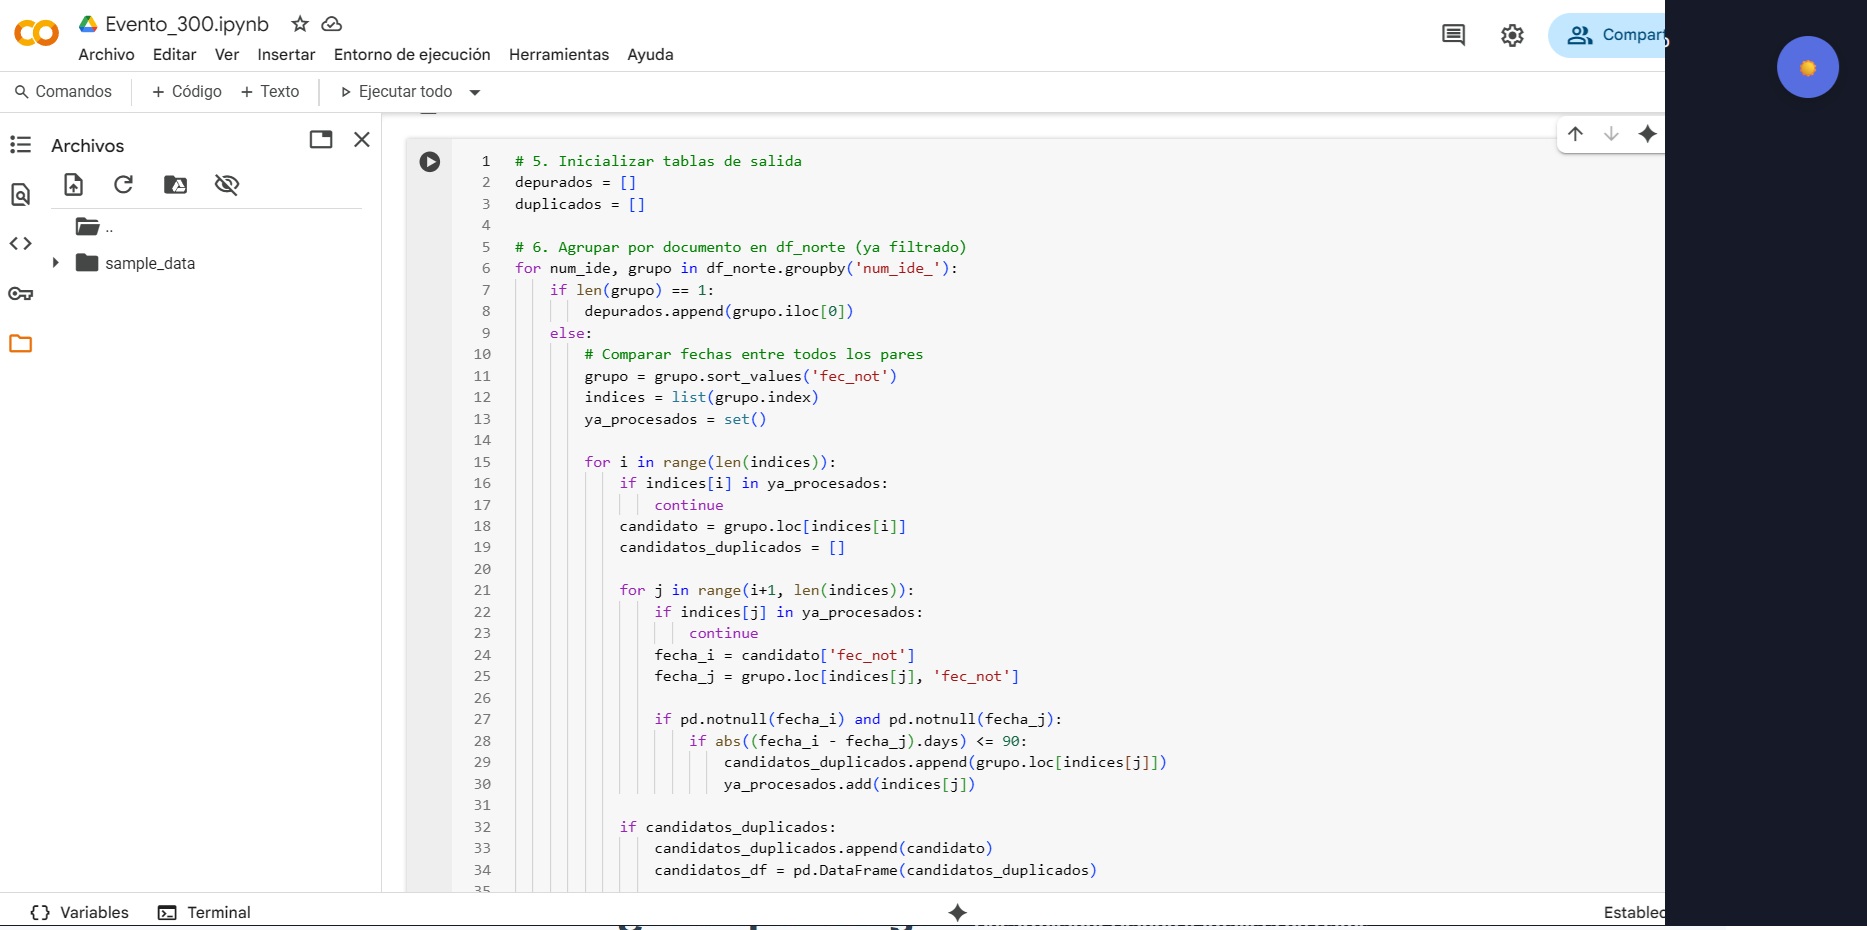Go to the parent folder '..'
This screenshot has width=1867, height=930.
(x=95, y=227)
